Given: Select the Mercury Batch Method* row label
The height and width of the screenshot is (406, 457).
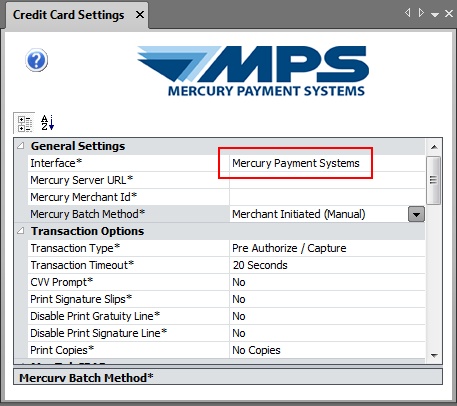Looking at the screenshot, I should [88, 214].
